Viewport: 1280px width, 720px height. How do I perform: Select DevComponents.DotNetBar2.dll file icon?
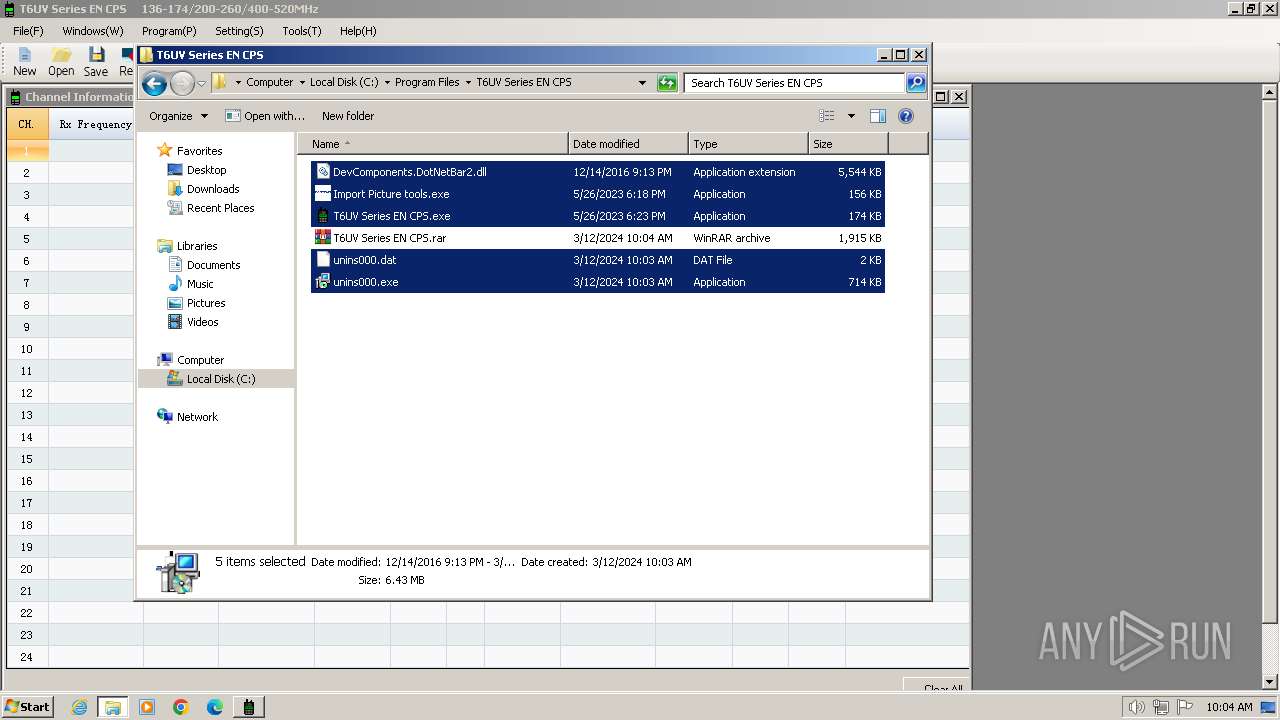323,172
